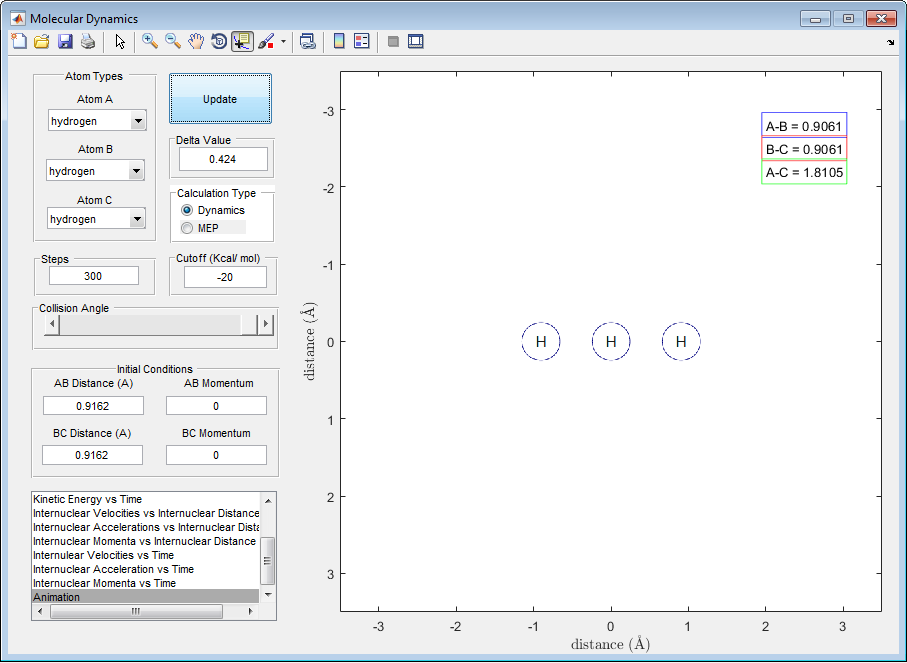Toggle the Data Cursor tool

pyautogui.click(x=242, y=41)
